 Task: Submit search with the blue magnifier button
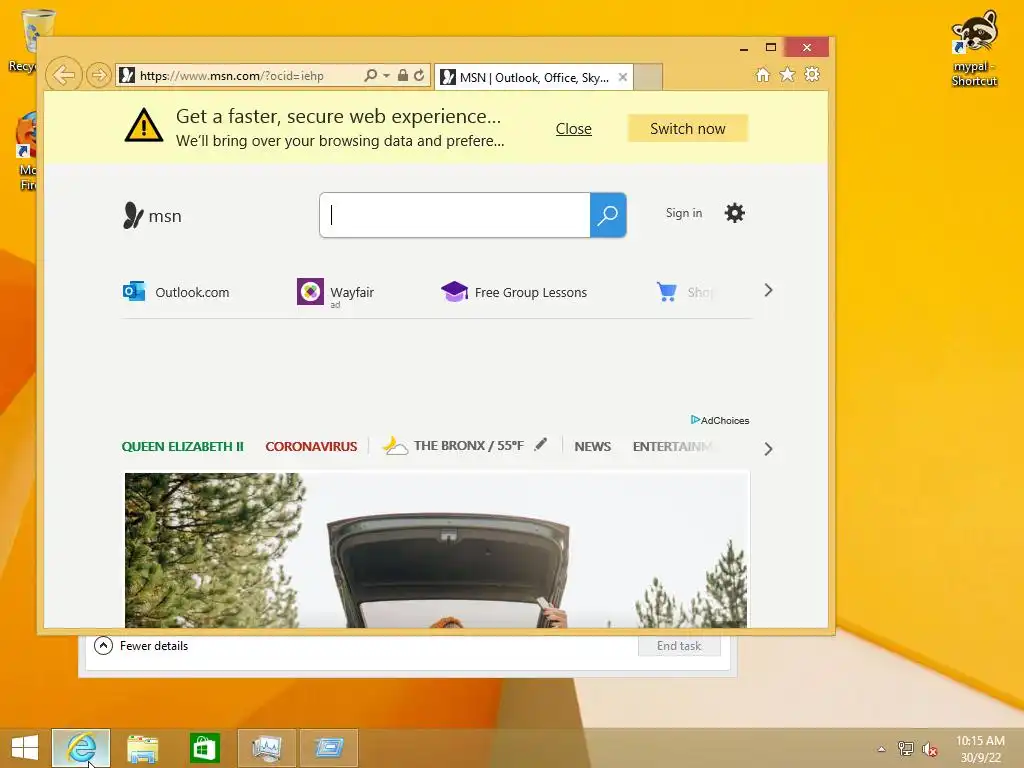[x=608, y=215]
